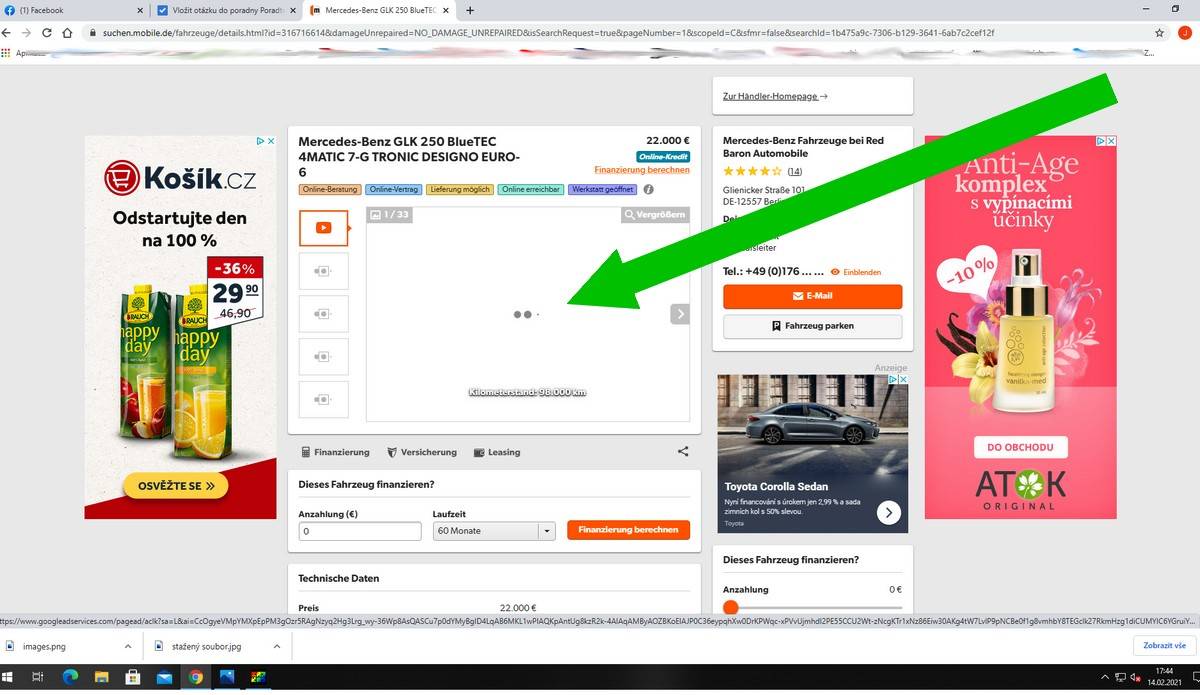Click dealer star rating
The width and height of the screenshot is (1200, 695).
(752, 172)
